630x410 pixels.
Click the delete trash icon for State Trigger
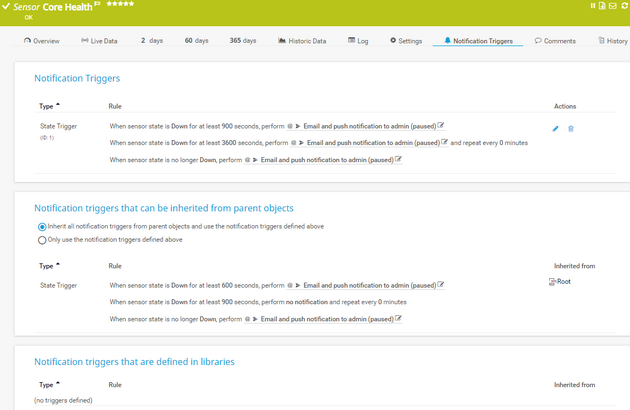point(571,129)
